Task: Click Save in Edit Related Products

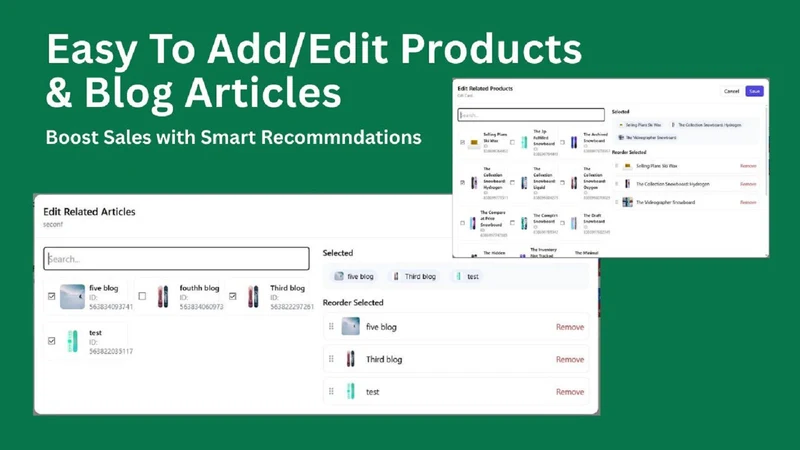Action: click(x=755, y=91)
